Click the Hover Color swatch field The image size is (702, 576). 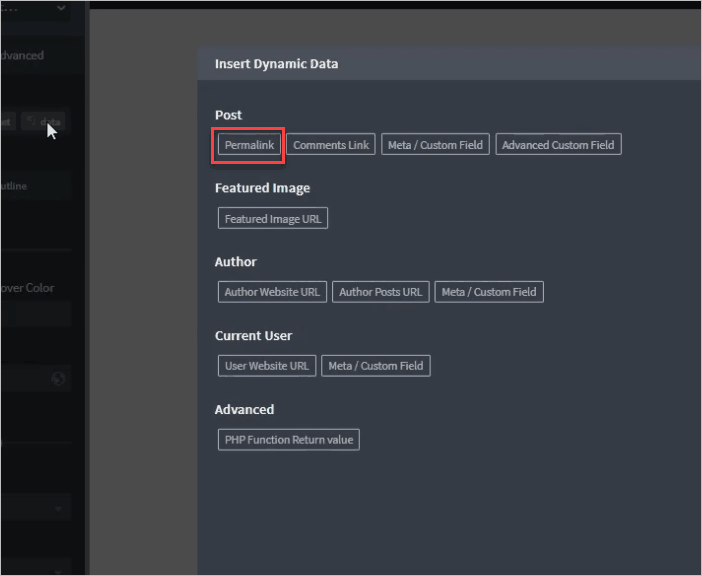coord(36,314)
